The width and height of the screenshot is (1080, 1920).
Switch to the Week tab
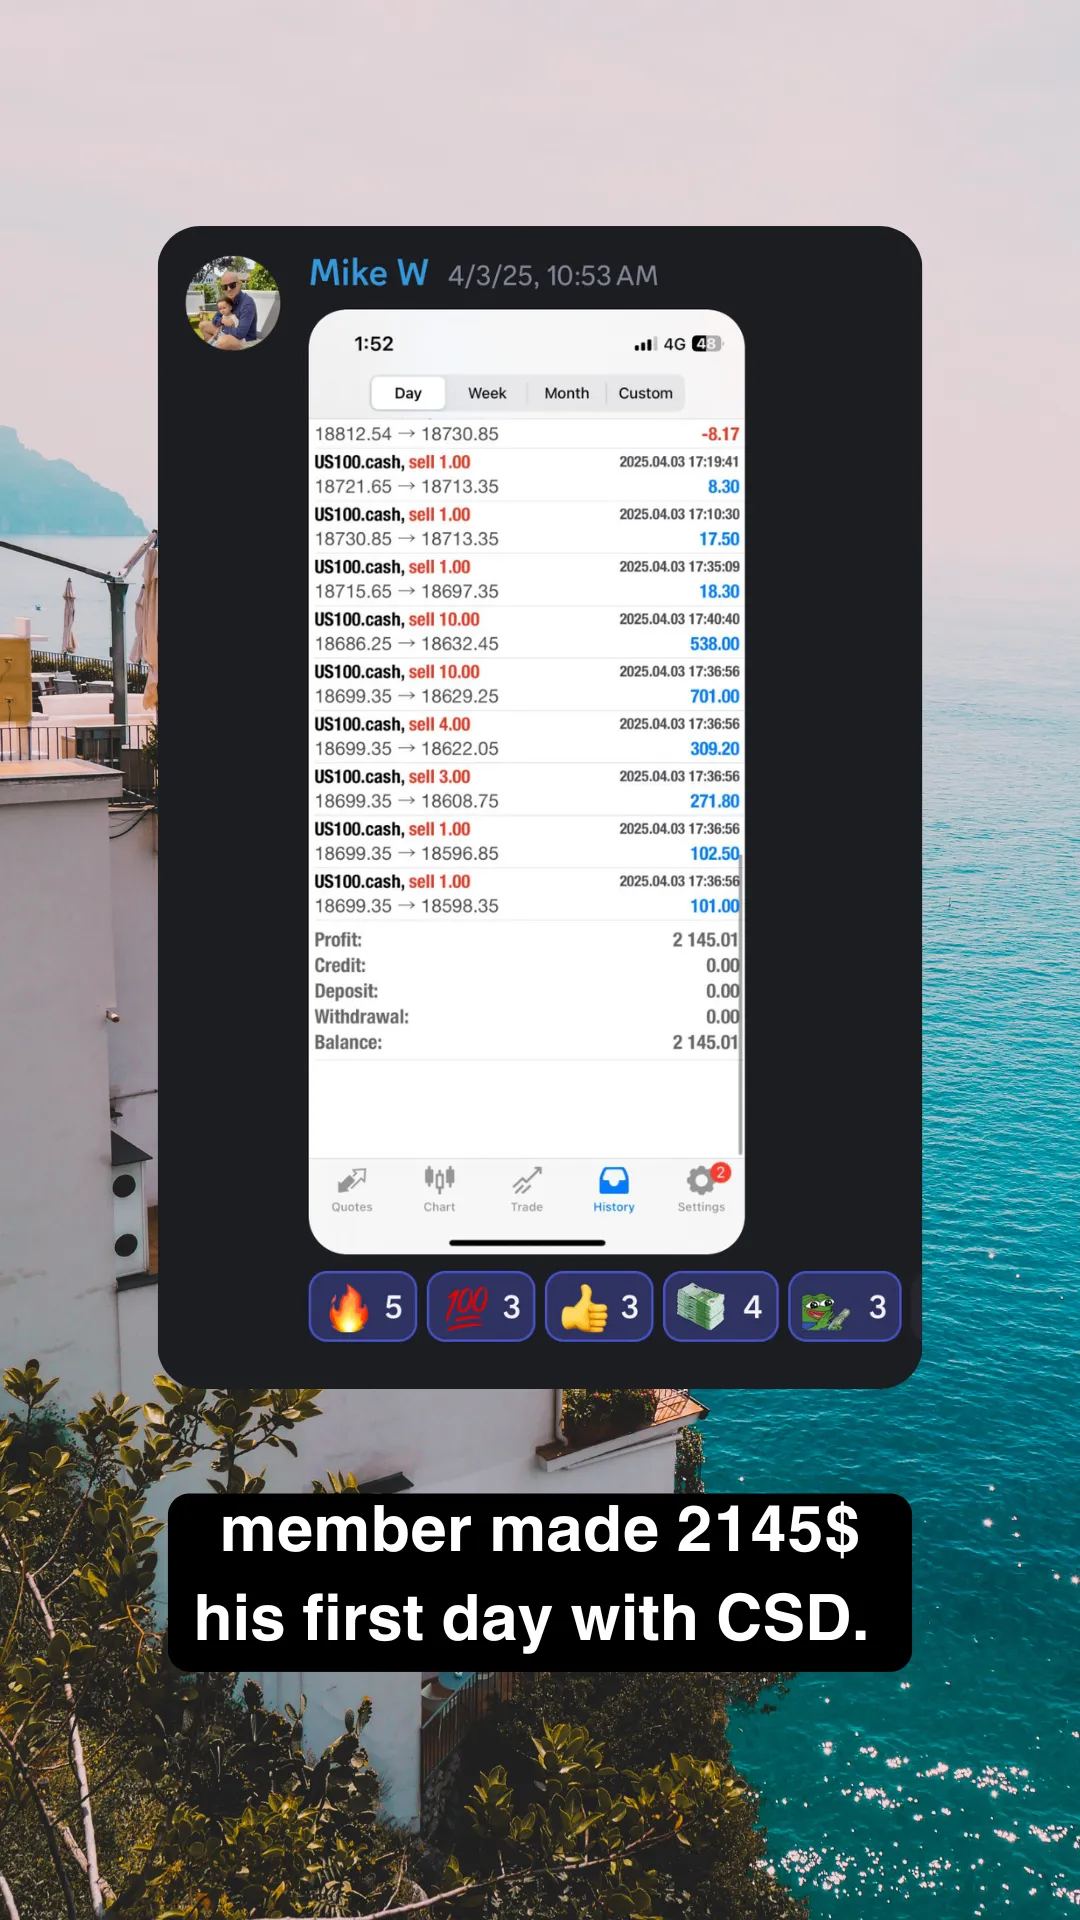487,393
